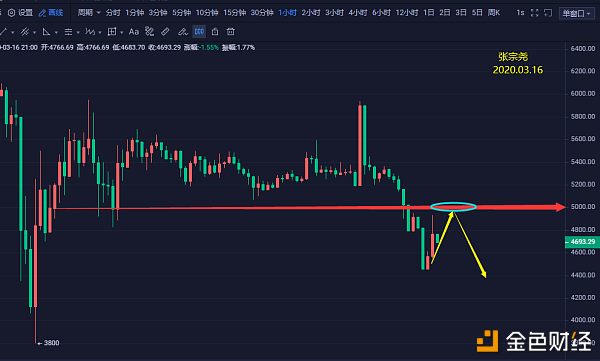The height and width of the screenshot is (361, 600).
Task: Open 设置 settings gear
Action: [x=21, y=13]
